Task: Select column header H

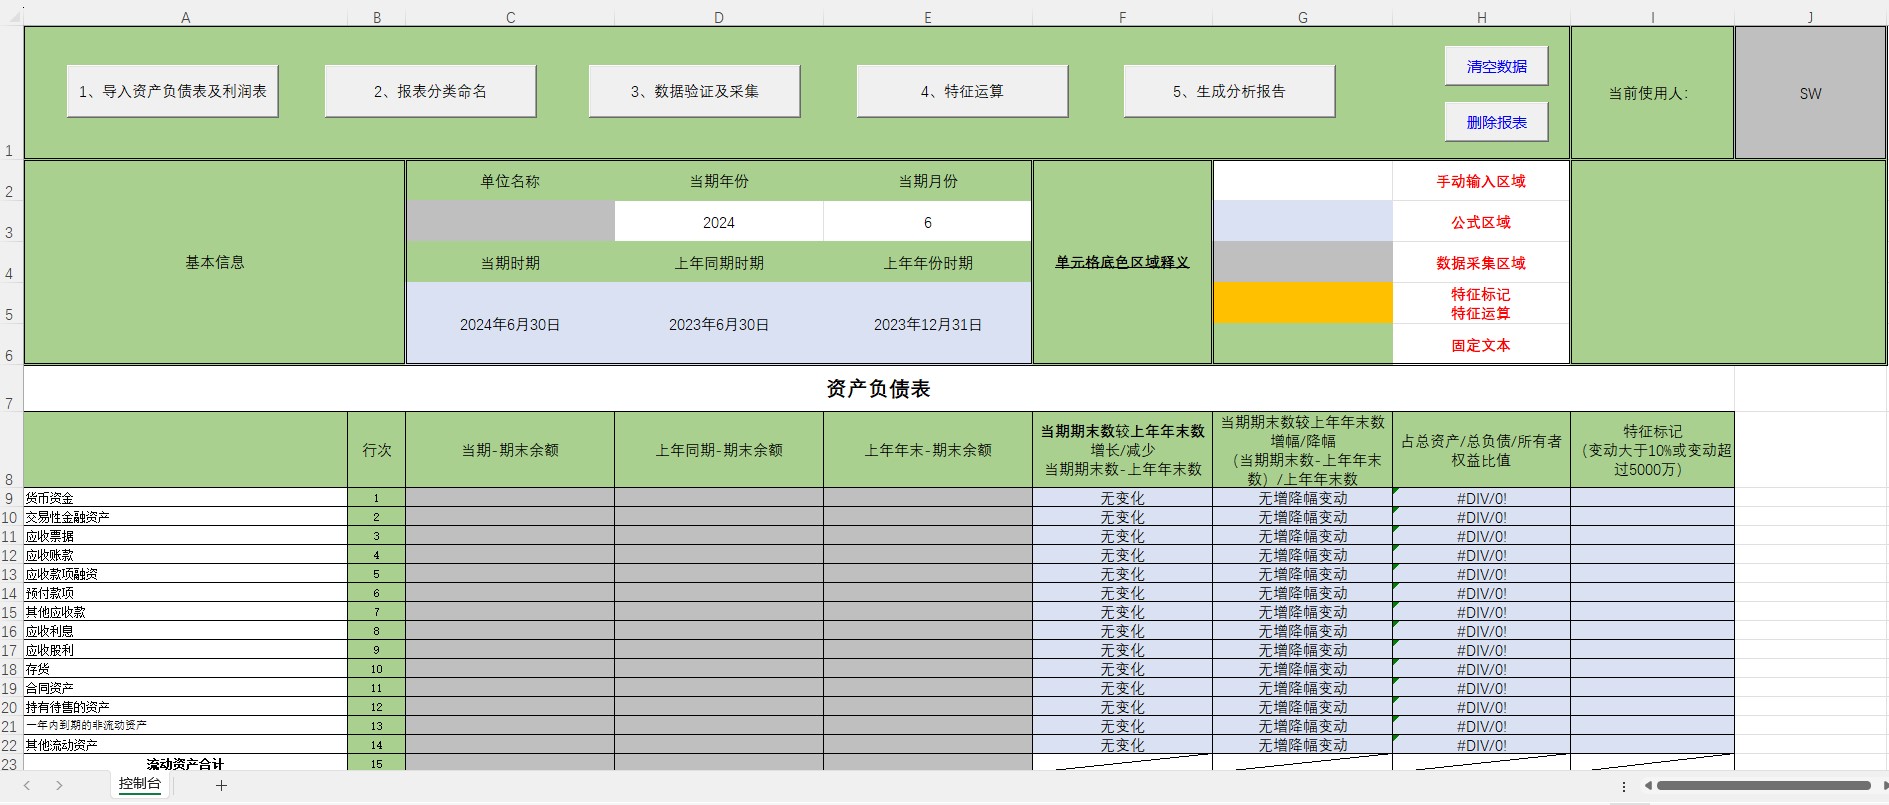Action: [1481, 17]
